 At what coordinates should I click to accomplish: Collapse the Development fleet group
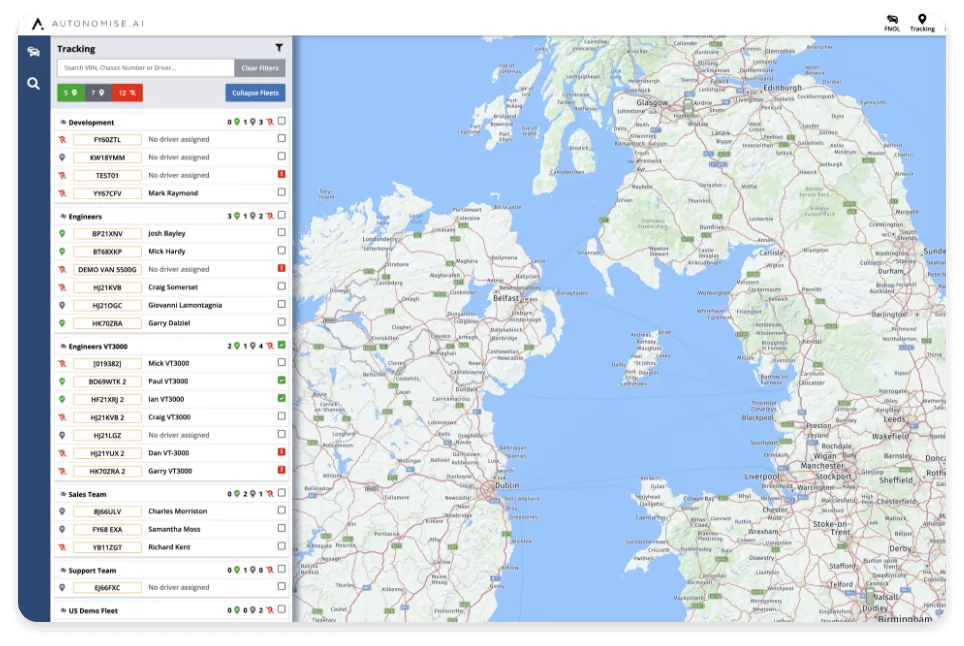[91, 122]
